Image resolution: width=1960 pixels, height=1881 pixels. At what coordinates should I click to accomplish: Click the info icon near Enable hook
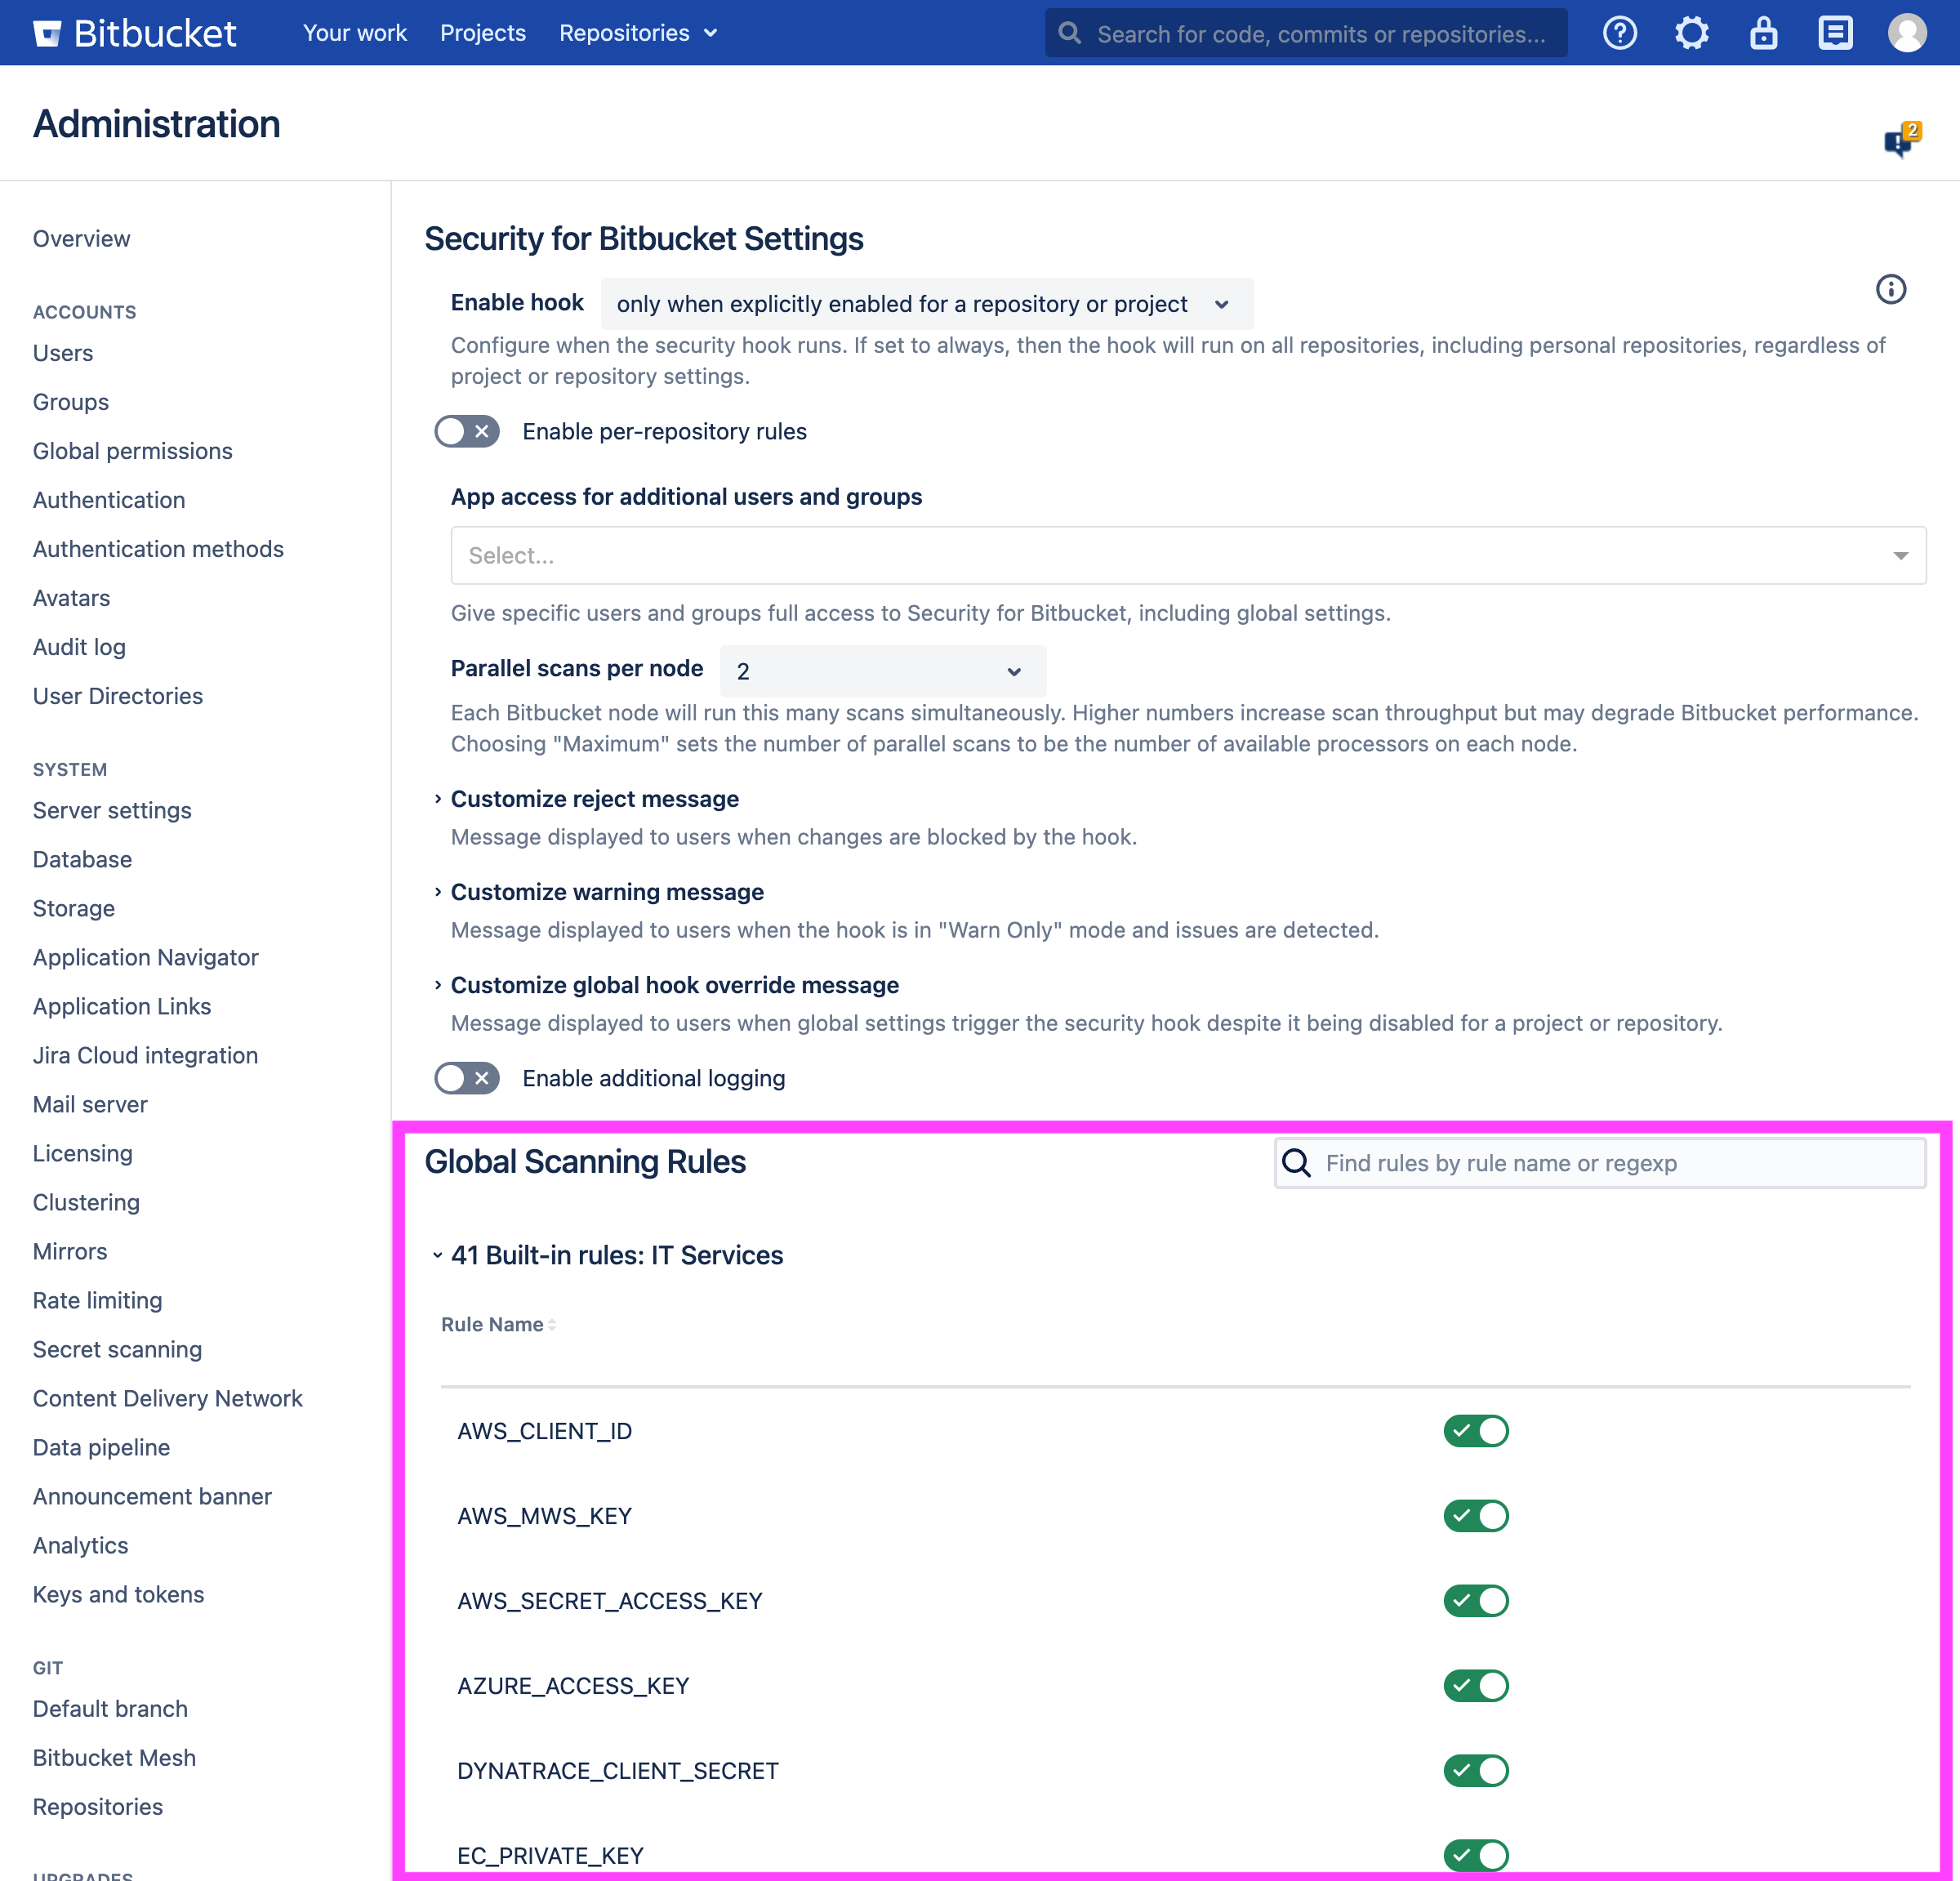tap(1890, 290)
